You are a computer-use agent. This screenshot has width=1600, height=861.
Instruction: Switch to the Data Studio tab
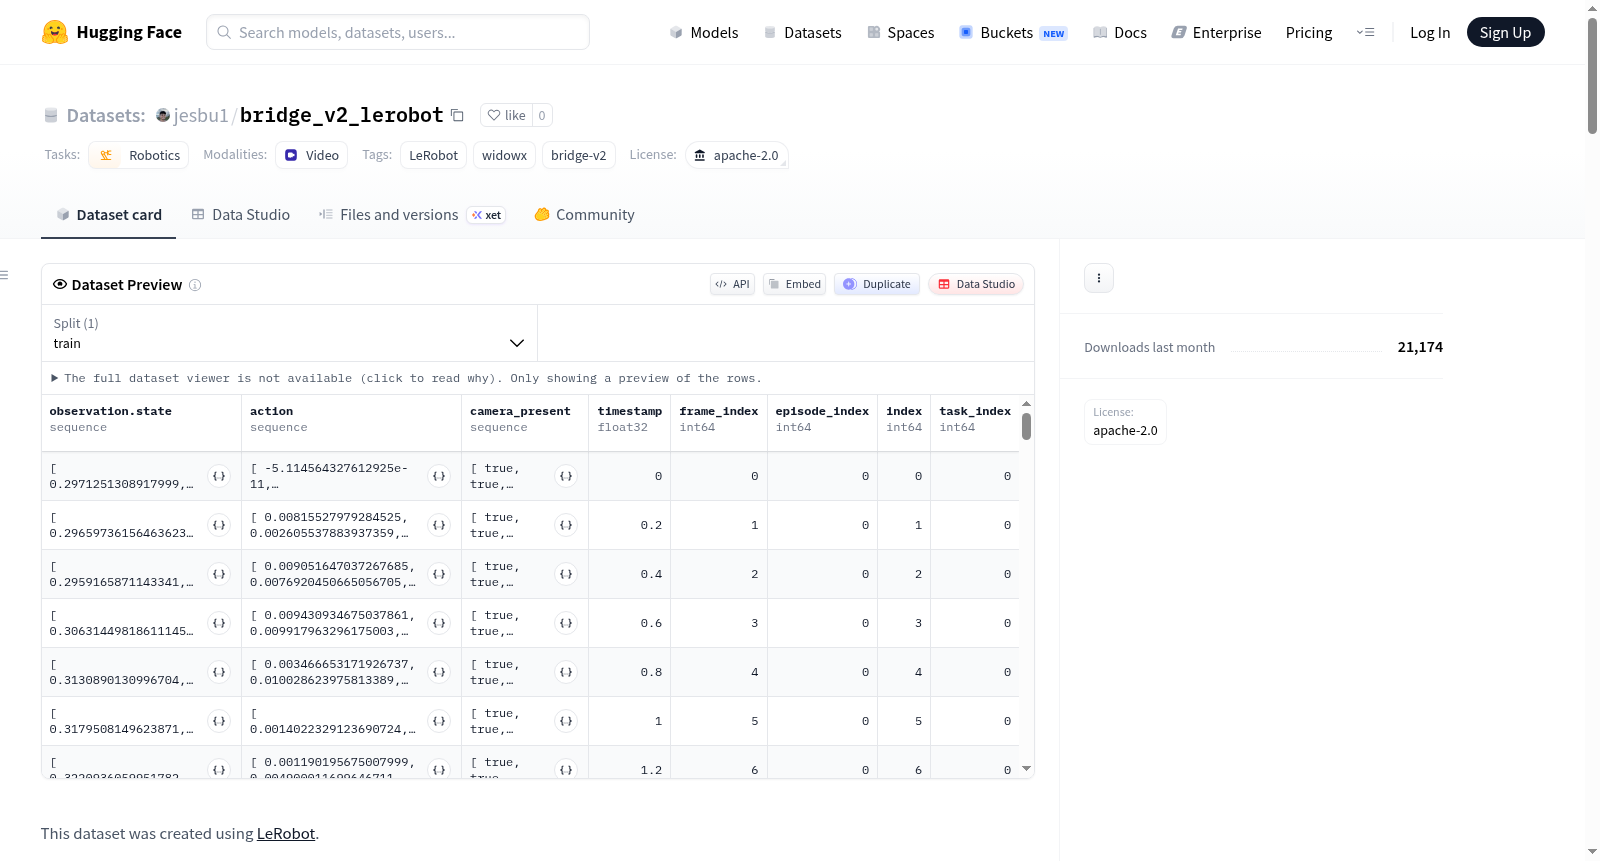point(241,215)
